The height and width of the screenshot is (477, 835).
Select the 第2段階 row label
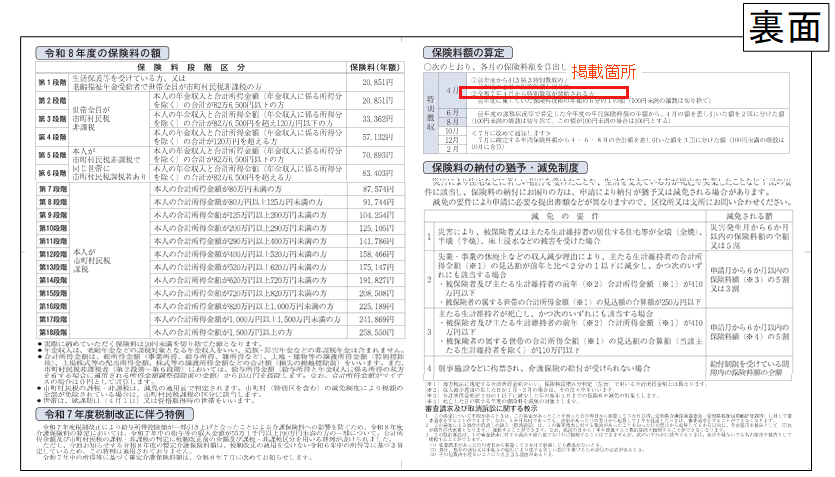[52, 101]
